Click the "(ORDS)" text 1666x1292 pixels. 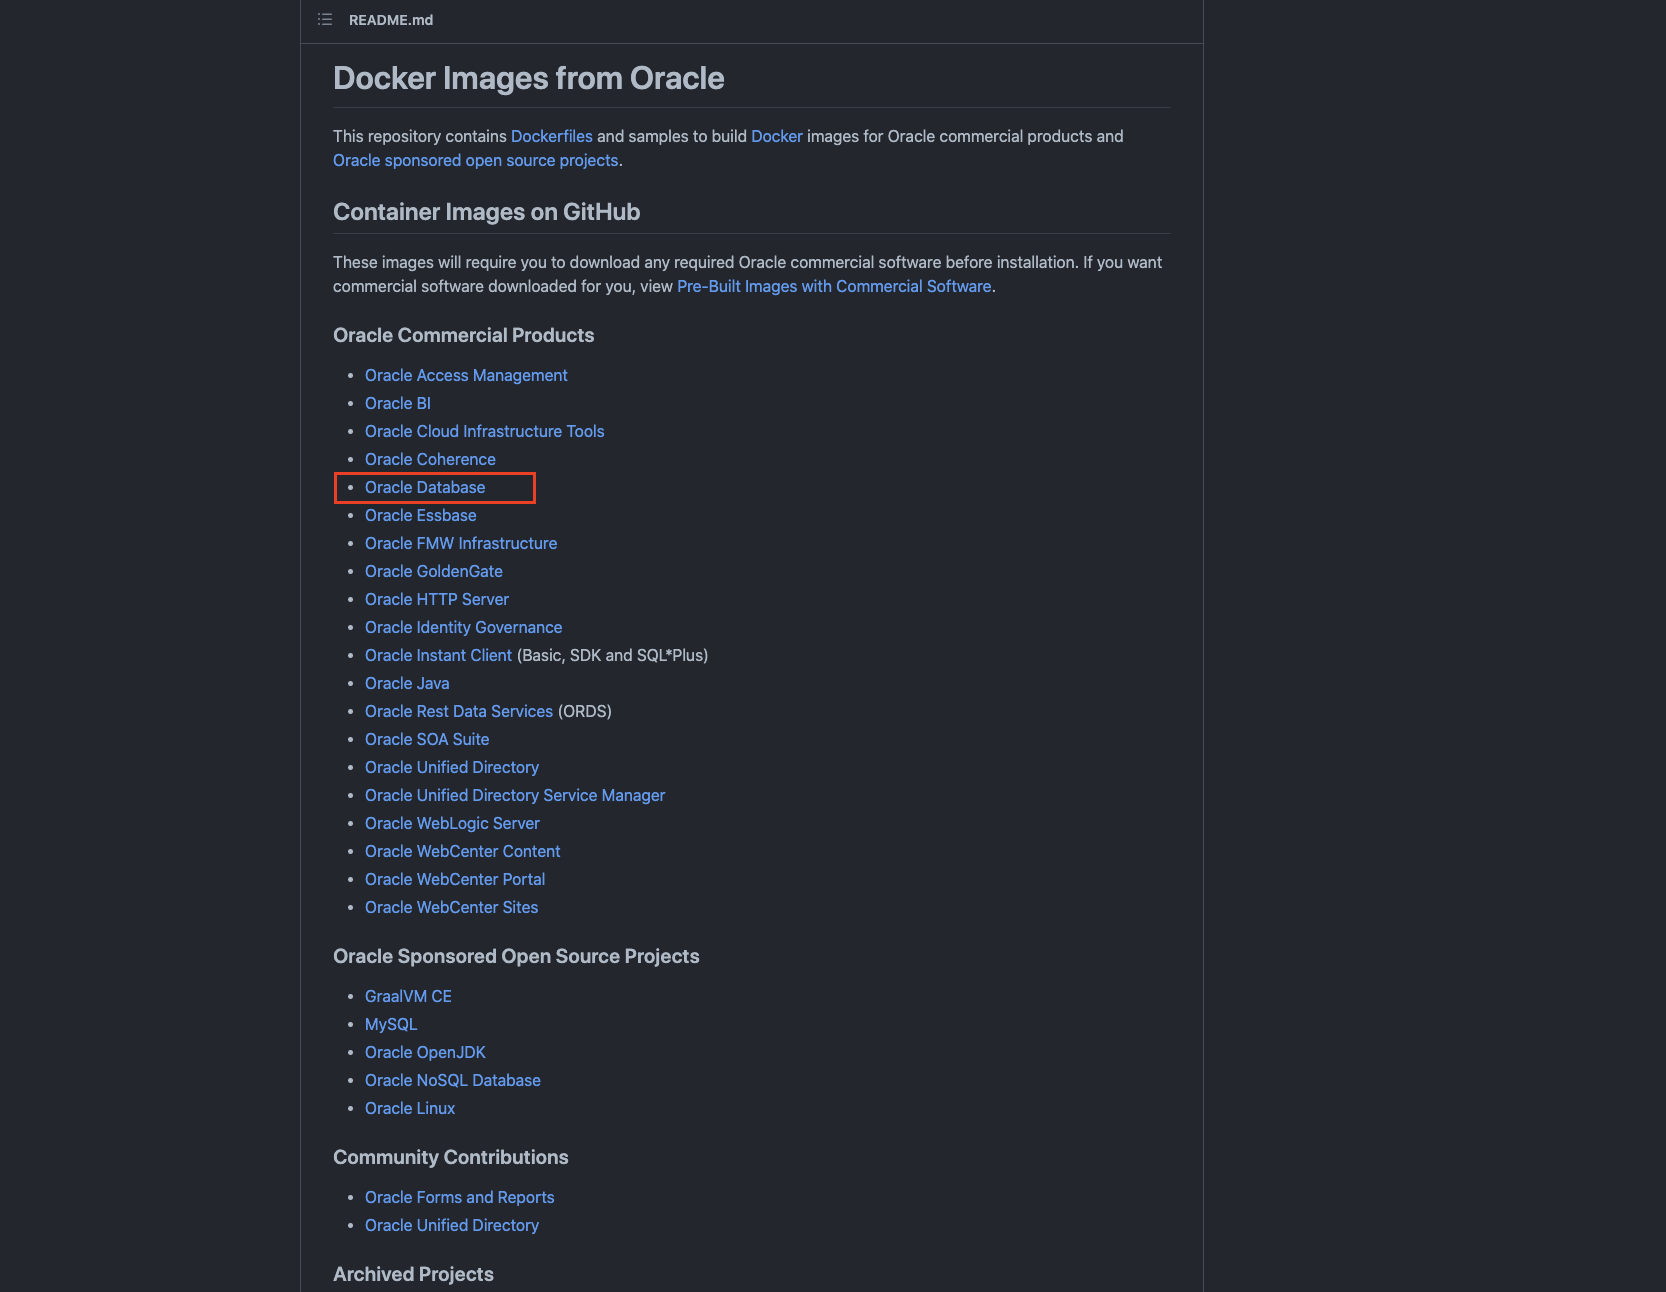click(x=585, y=711)
